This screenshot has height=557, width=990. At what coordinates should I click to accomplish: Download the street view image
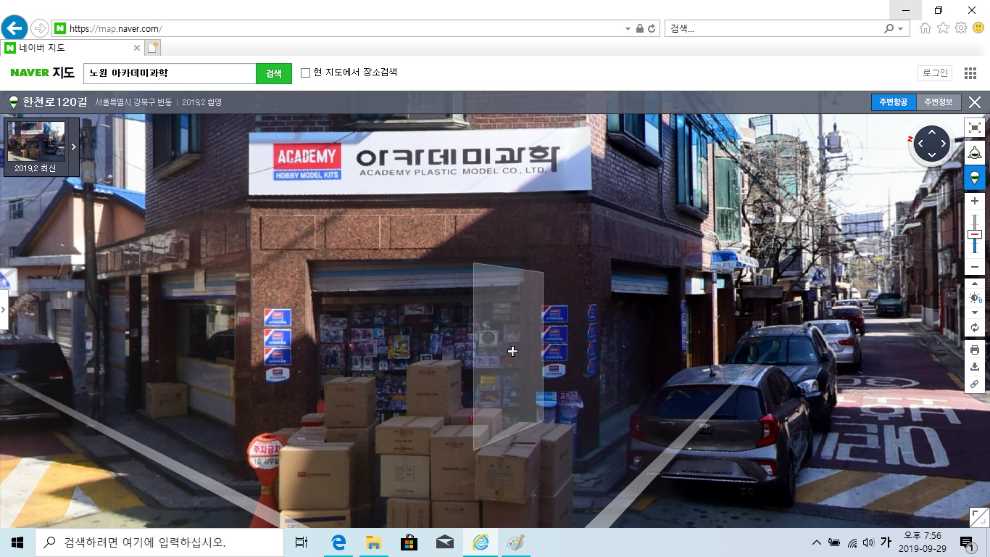(x=975, y=367)
